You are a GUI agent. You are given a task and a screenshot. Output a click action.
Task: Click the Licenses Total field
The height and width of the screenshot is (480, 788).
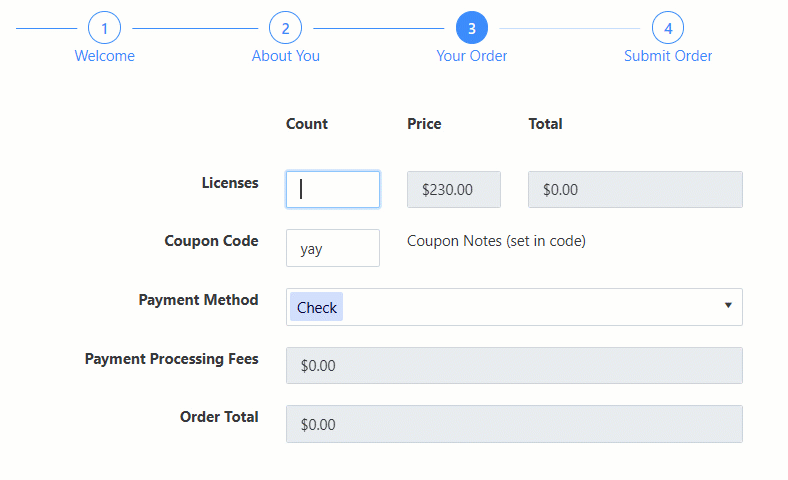point(634,189)
